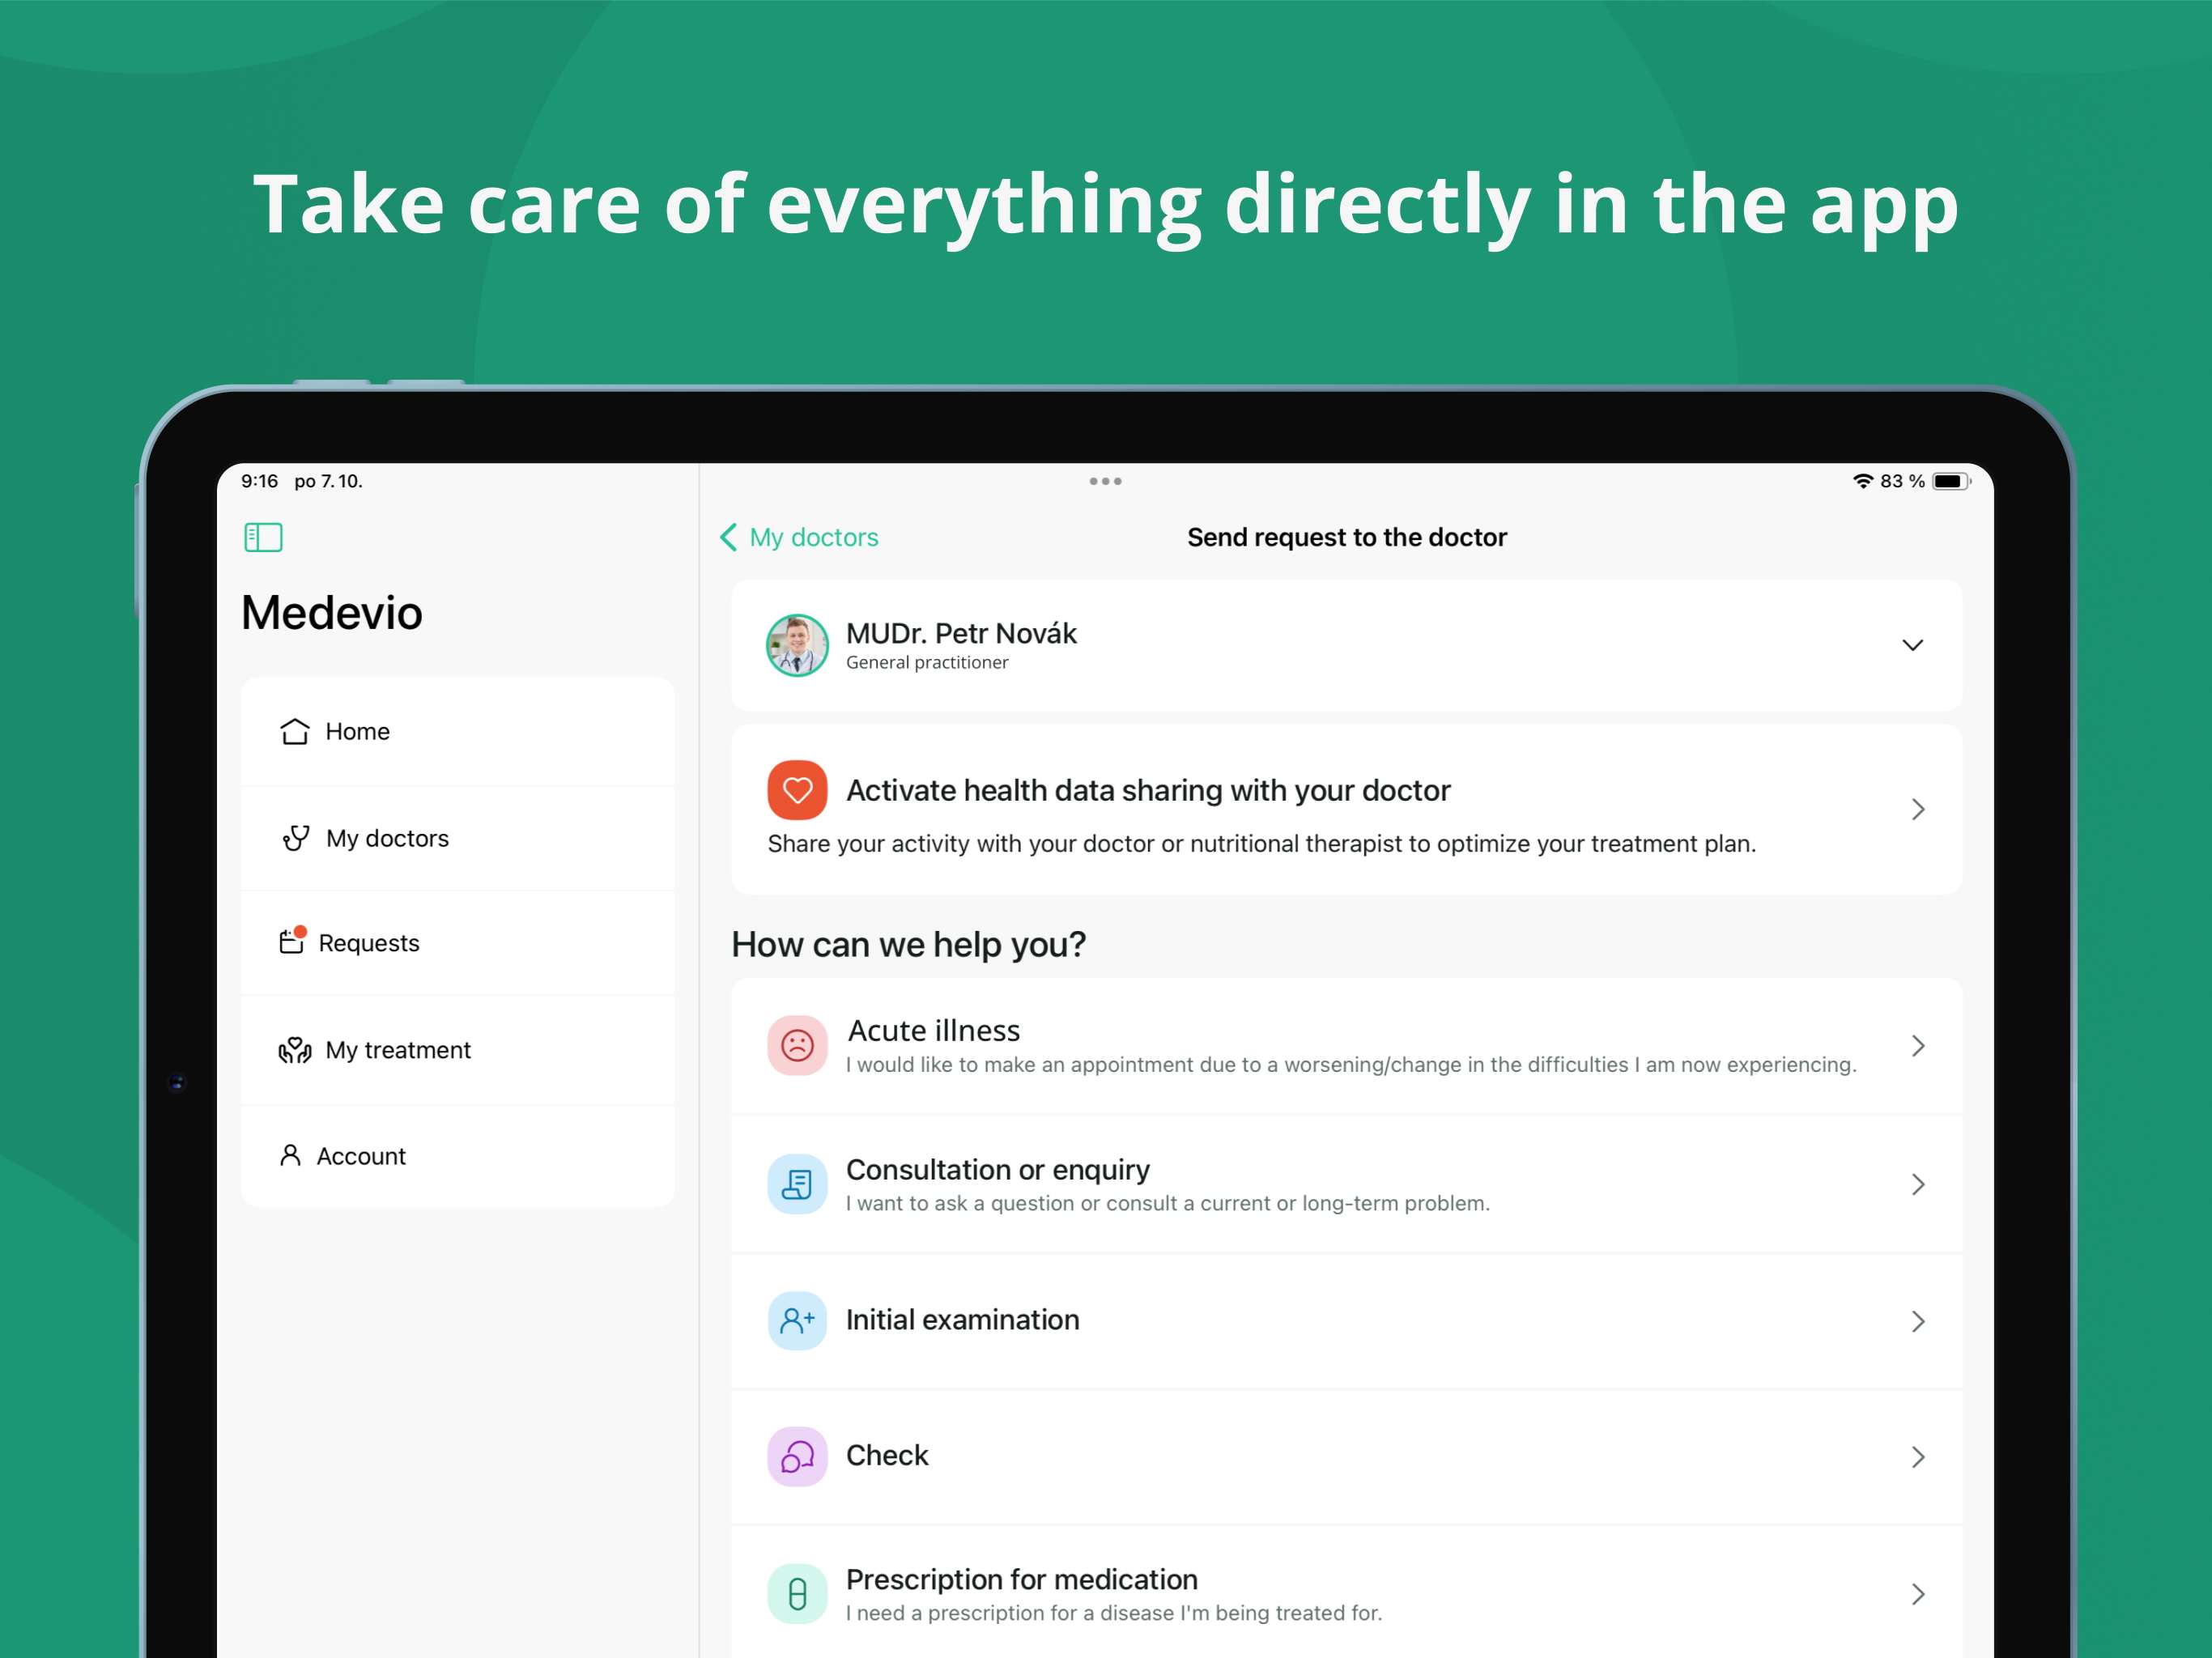Click the Initial examination add-person icon
Image resolution: width=2212 pixels, height=1658 pixels.
(x=797, y=1321)
